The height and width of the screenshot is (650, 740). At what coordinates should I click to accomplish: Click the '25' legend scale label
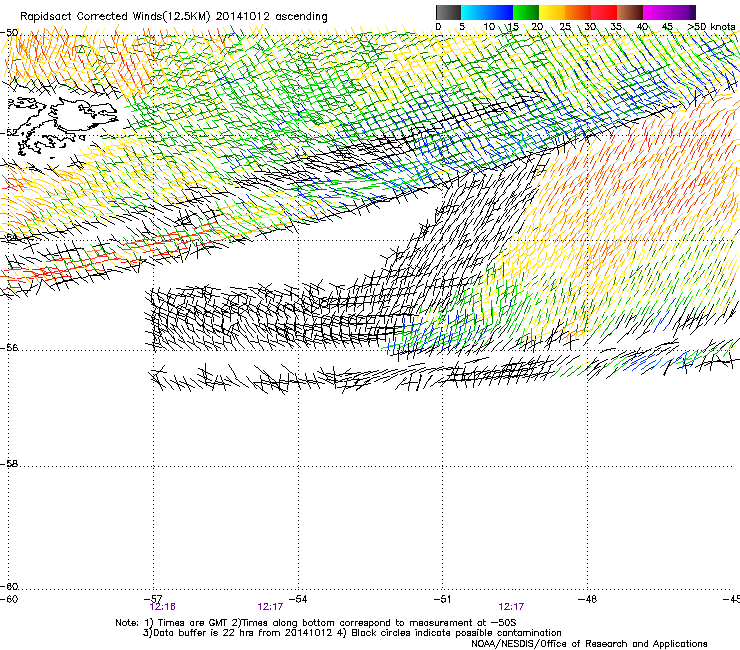[x=565, y=26]
